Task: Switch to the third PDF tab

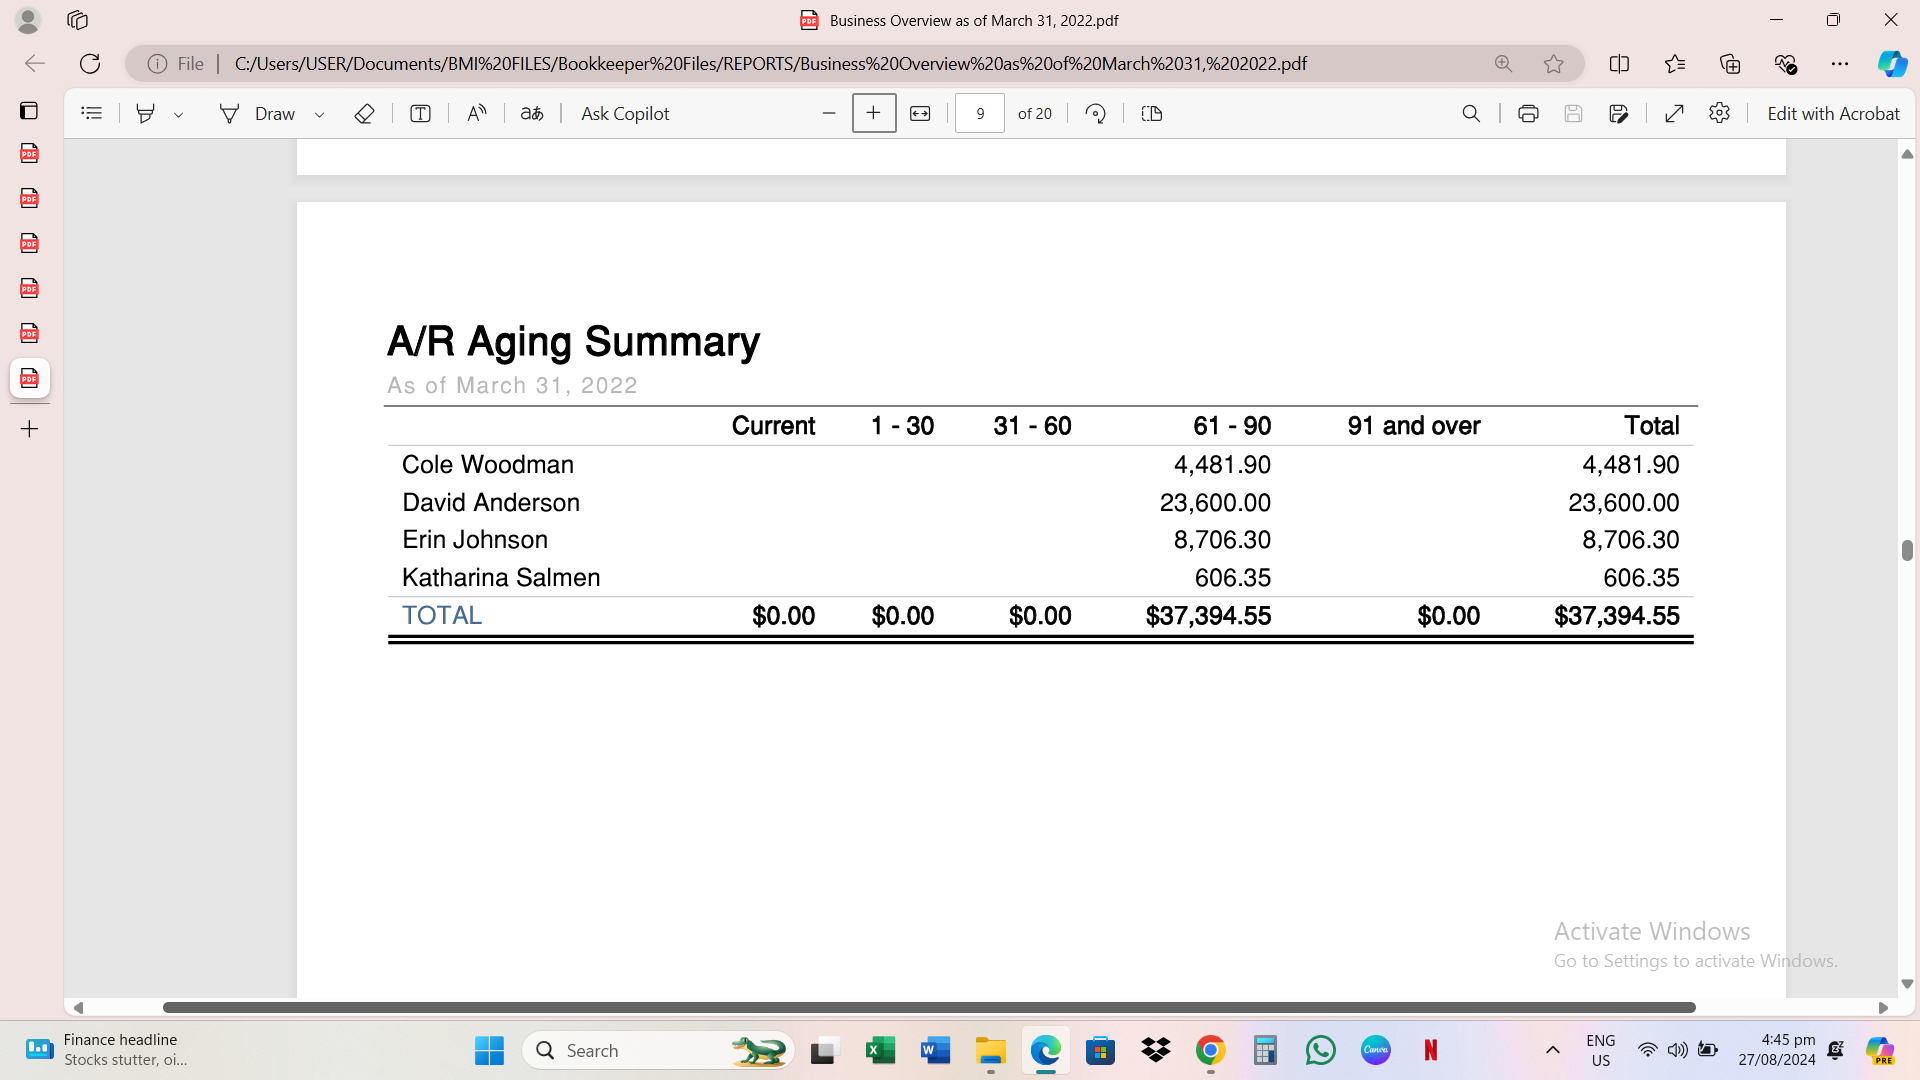Action: 29,244
